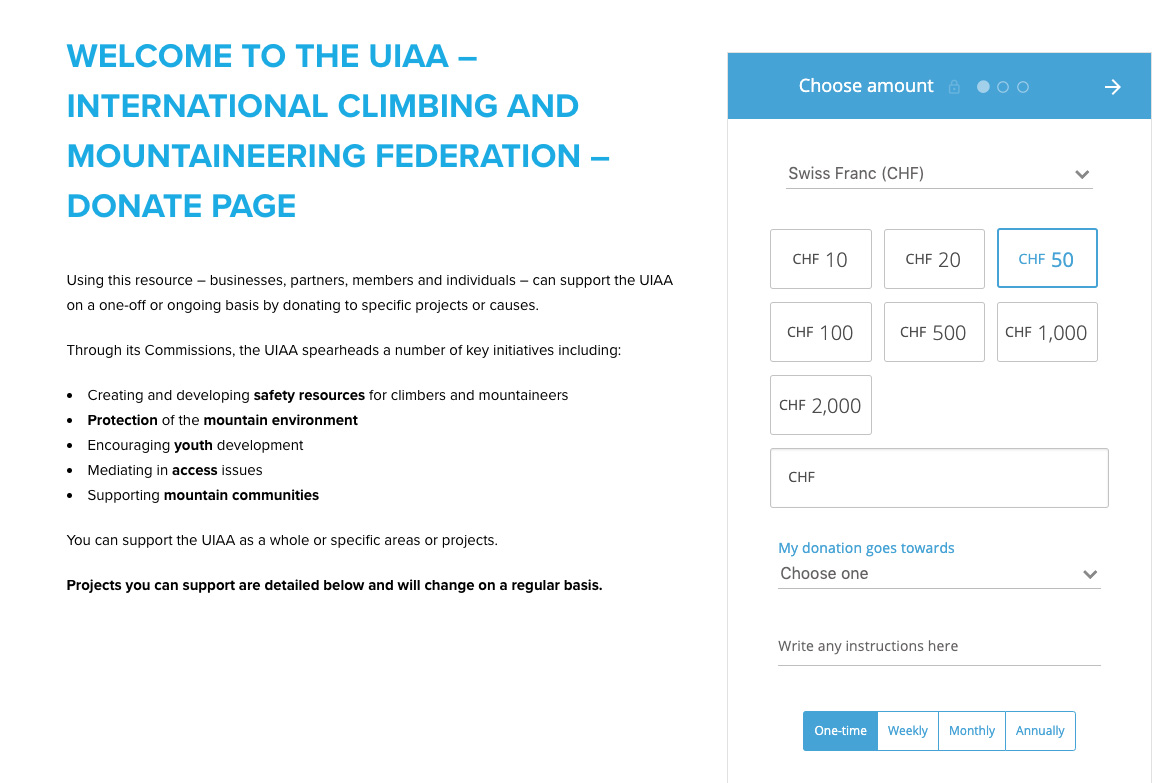Set donation frequency to Annually
This screenshot has height=783, width=1174.
coord(1040,731)
